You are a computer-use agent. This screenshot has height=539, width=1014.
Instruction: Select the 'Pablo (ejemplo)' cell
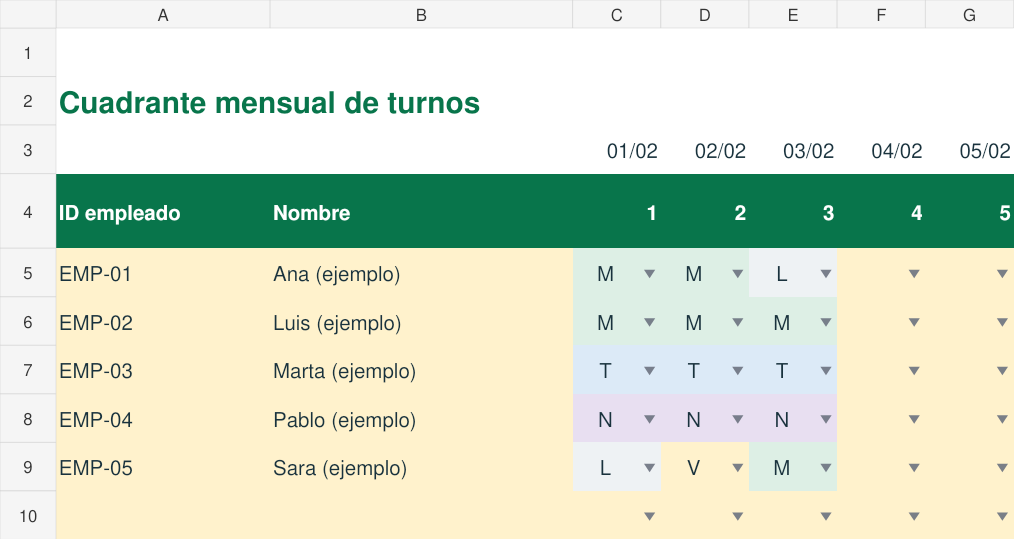click(x=421, y=419)
